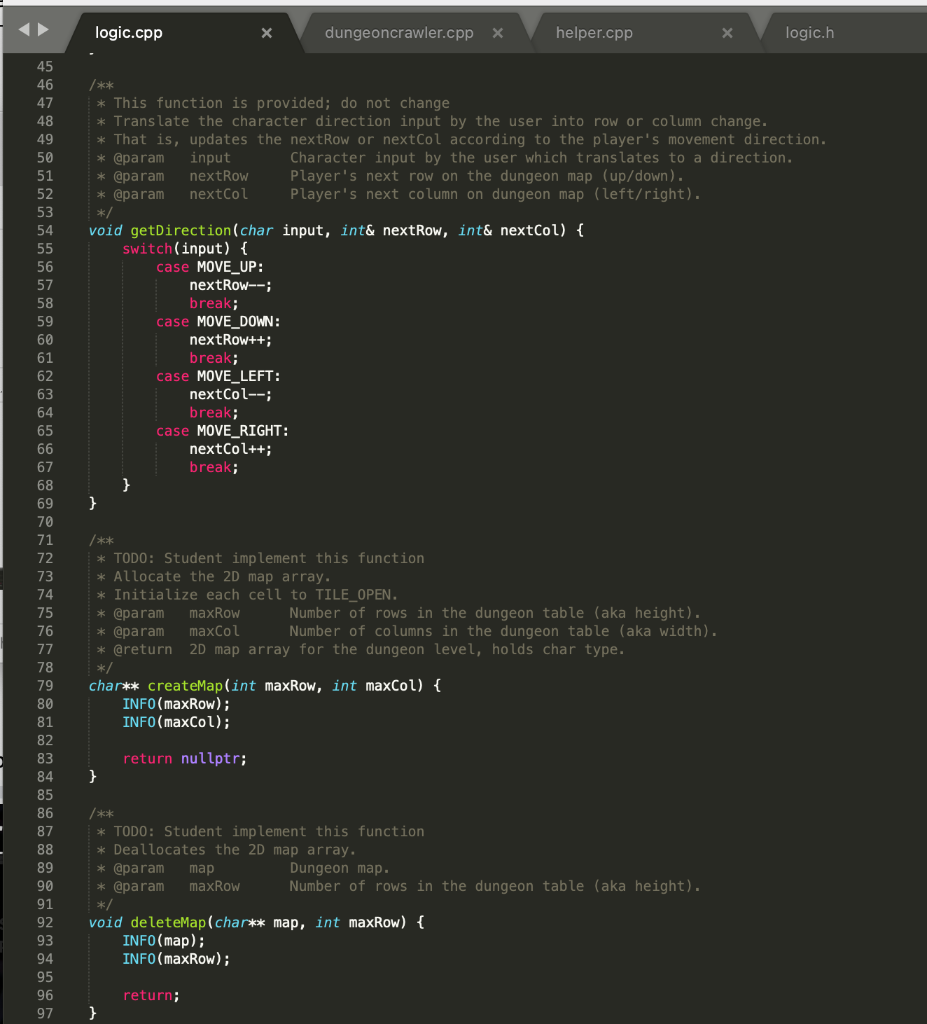The height and width of the screenshot is (1024, 927).
Task: Close the dungeoncrawler.cpp tab
Action: point(498,32)
